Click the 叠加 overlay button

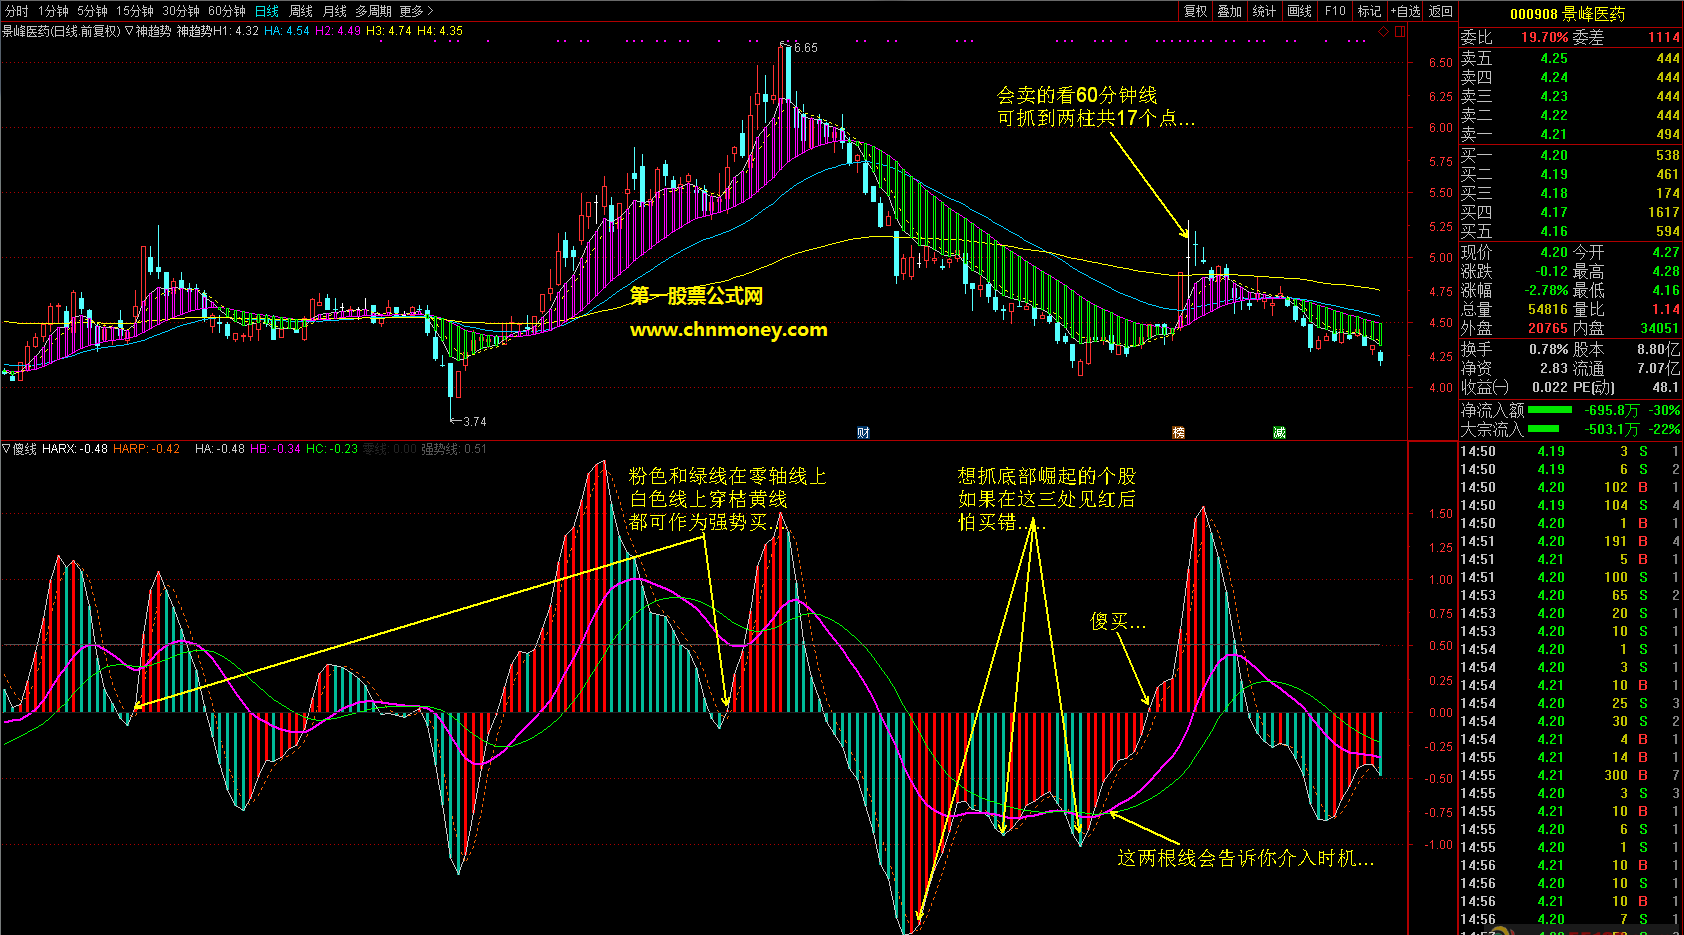[x=1230, y=11]
